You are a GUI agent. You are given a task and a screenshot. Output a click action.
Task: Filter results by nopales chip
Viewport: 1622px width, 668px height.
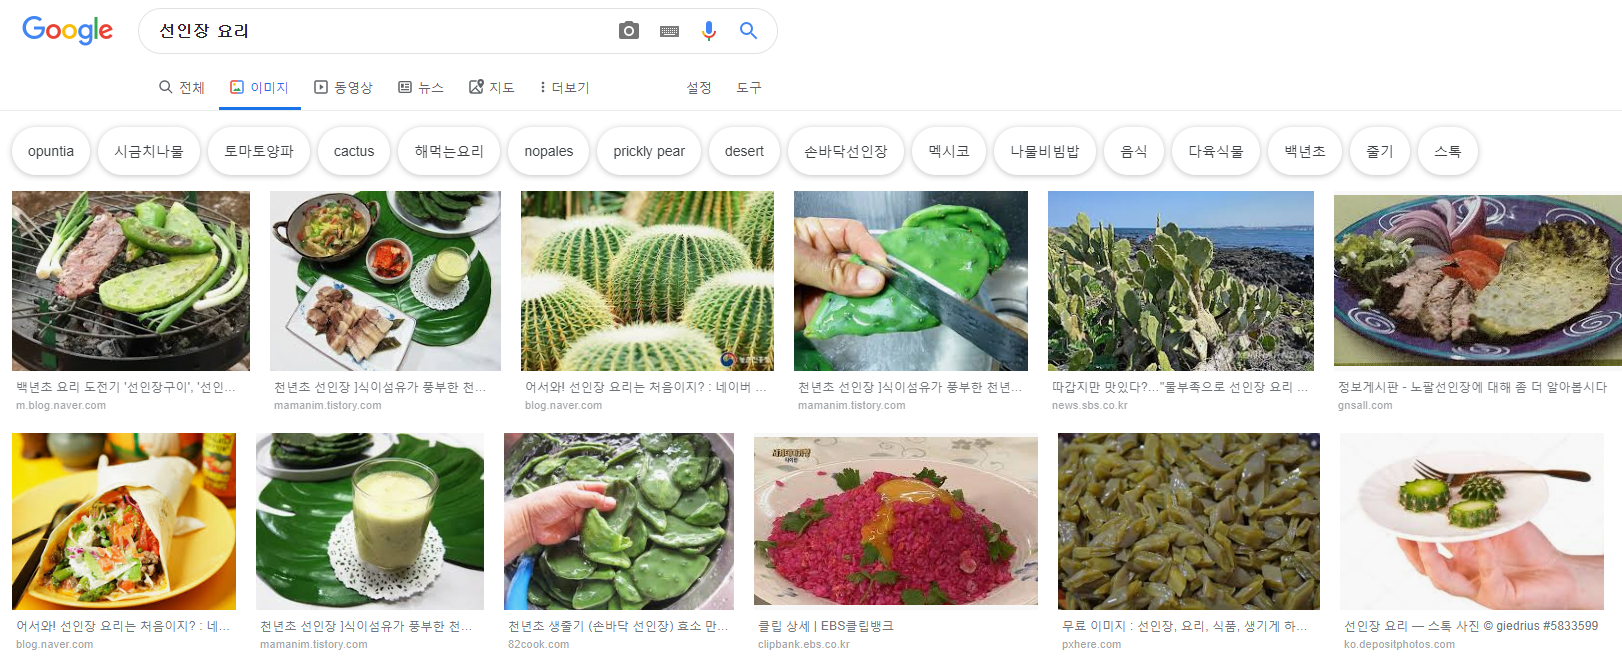(x=549, y=151)
